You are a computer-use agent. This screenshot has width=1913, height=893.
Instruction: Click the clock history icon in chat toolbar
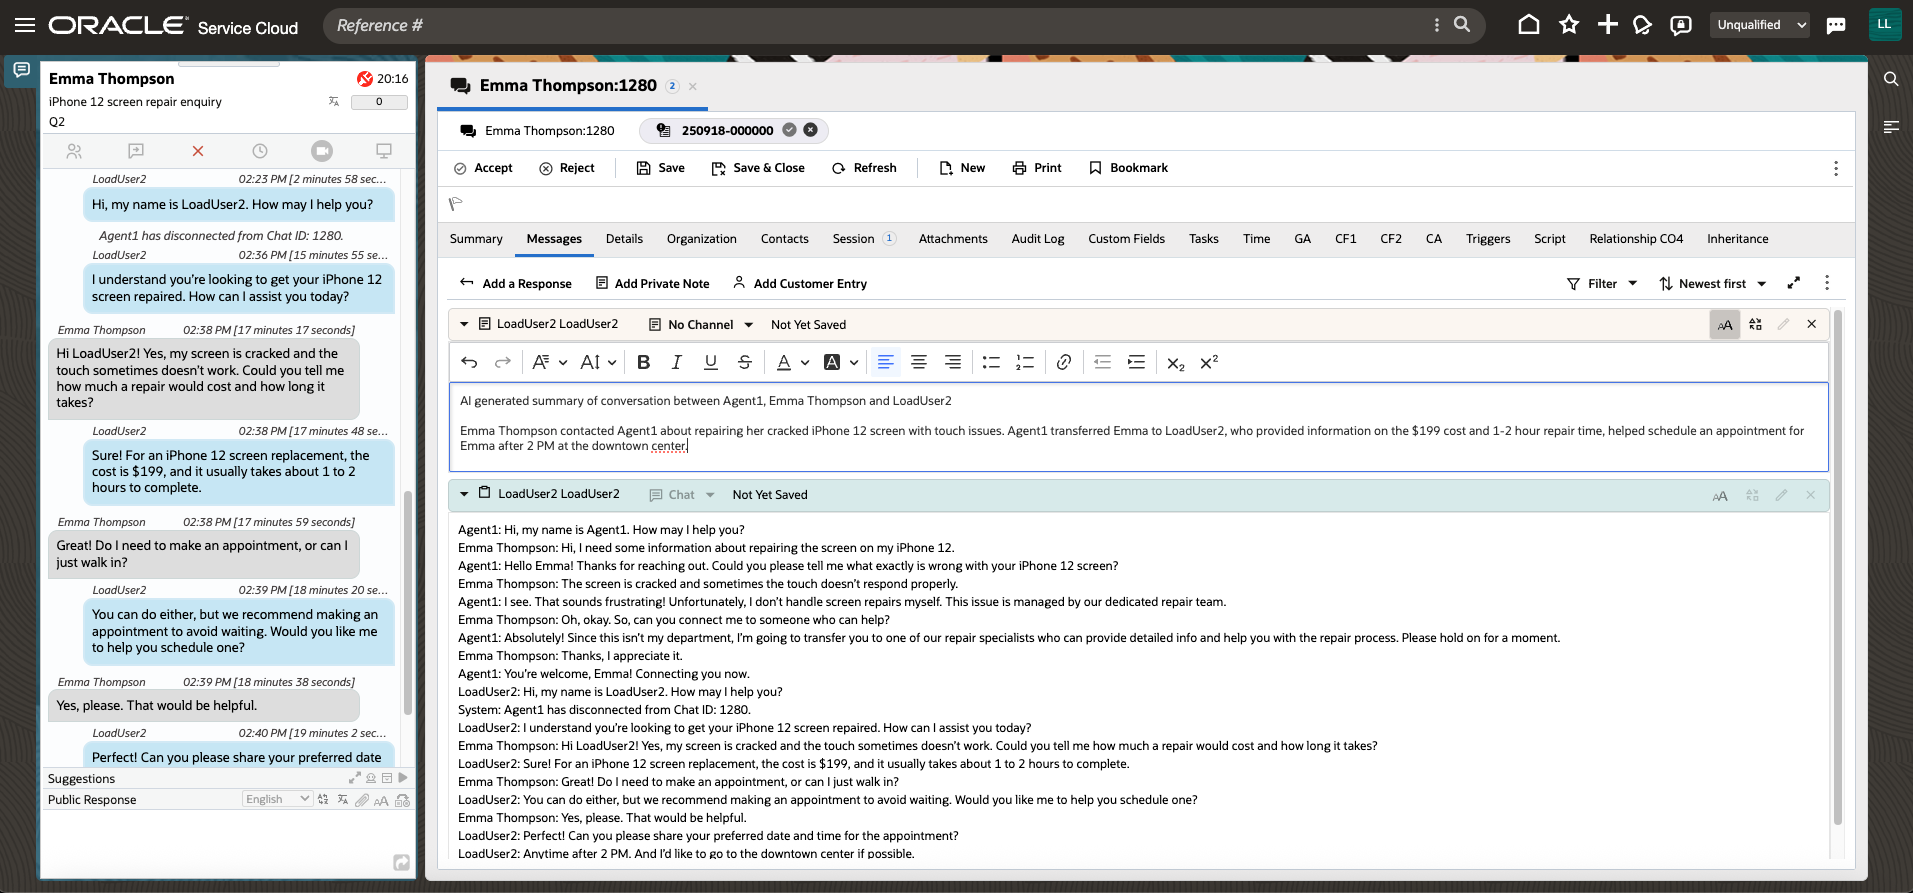click(260, 151)
